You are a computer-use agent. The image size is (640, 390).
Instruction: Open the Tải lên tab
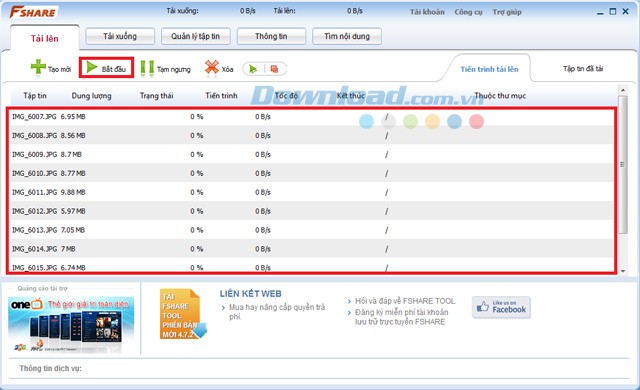pyautogui.click(x=44, y=38)
